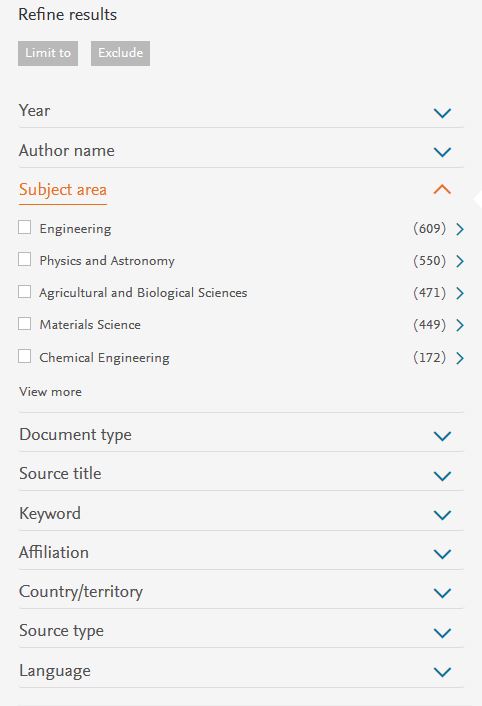
Task: Open the arrow icon next to Engineering count
Action: (x=459, y=229)
